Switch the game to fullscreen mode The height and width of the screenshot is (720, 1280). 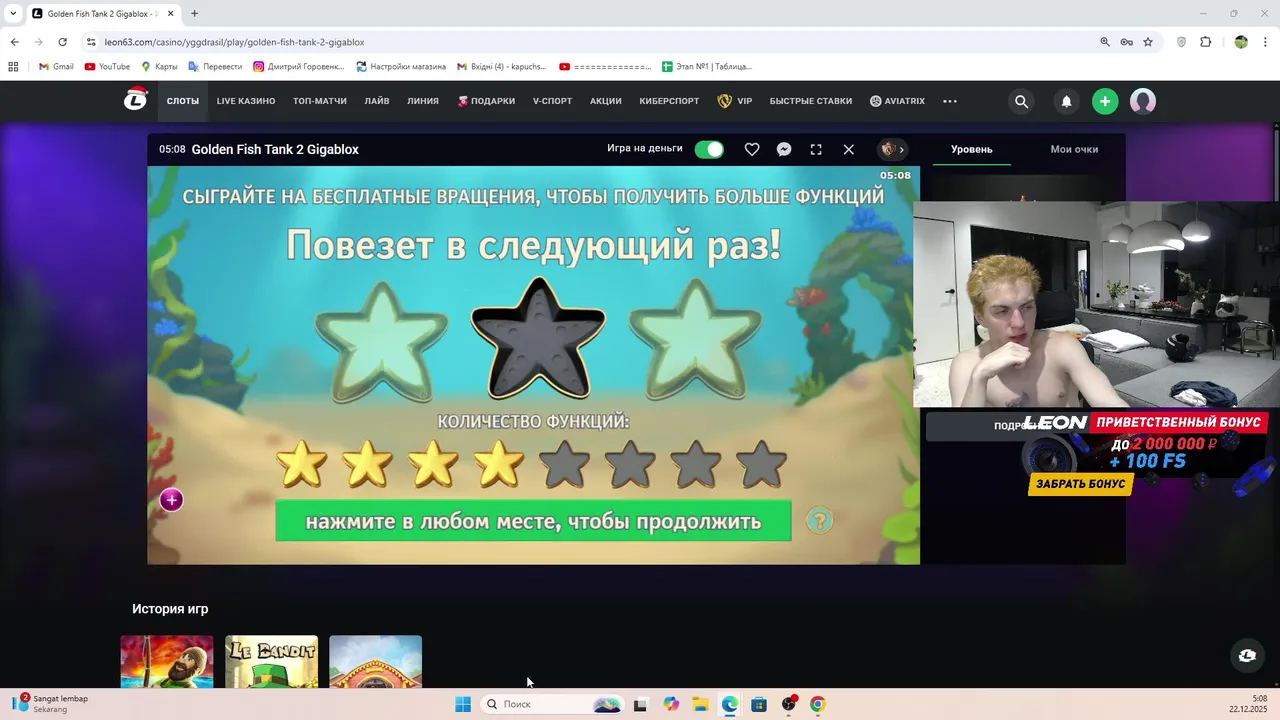point(816,149)
